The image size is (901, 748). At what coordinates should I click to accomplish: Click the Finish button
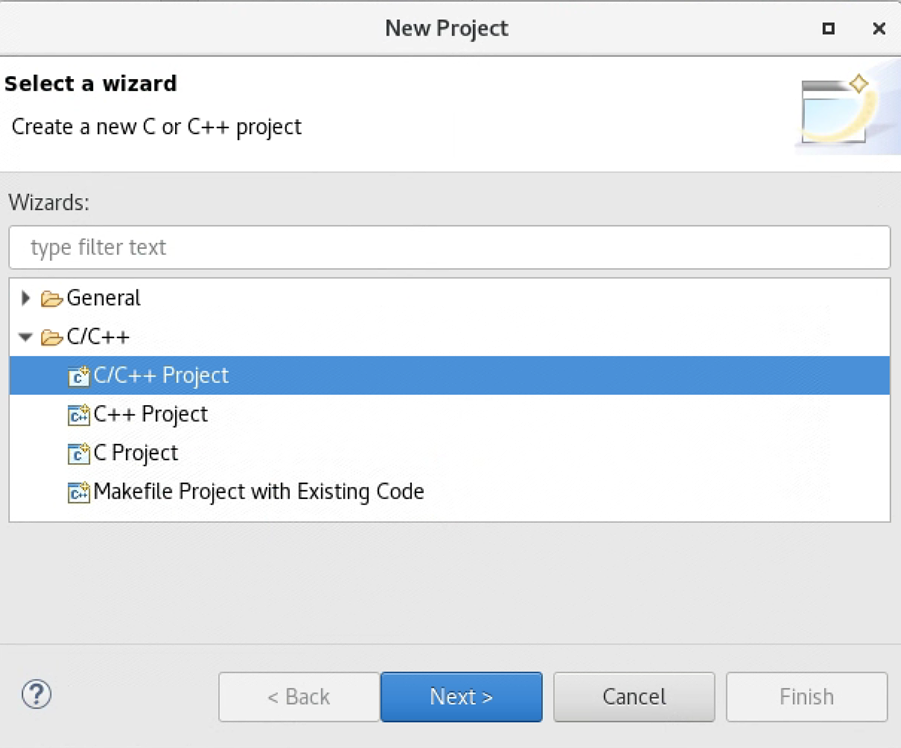806,697
